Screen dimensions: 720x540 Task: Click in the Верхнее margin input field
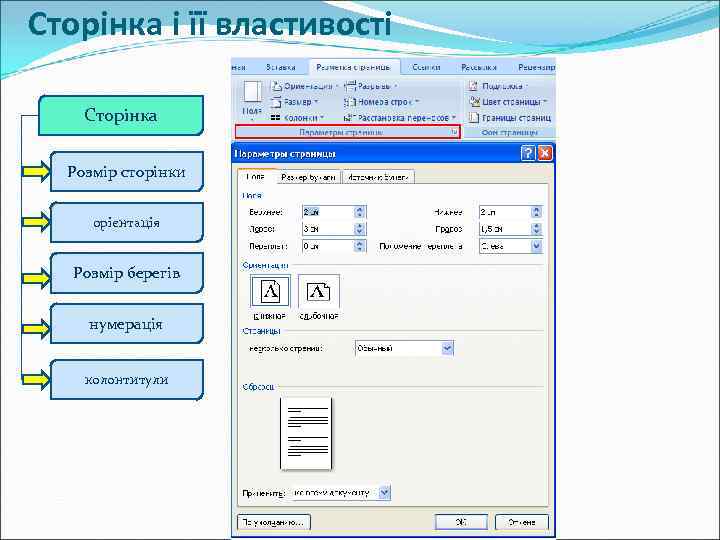point(328,212)
